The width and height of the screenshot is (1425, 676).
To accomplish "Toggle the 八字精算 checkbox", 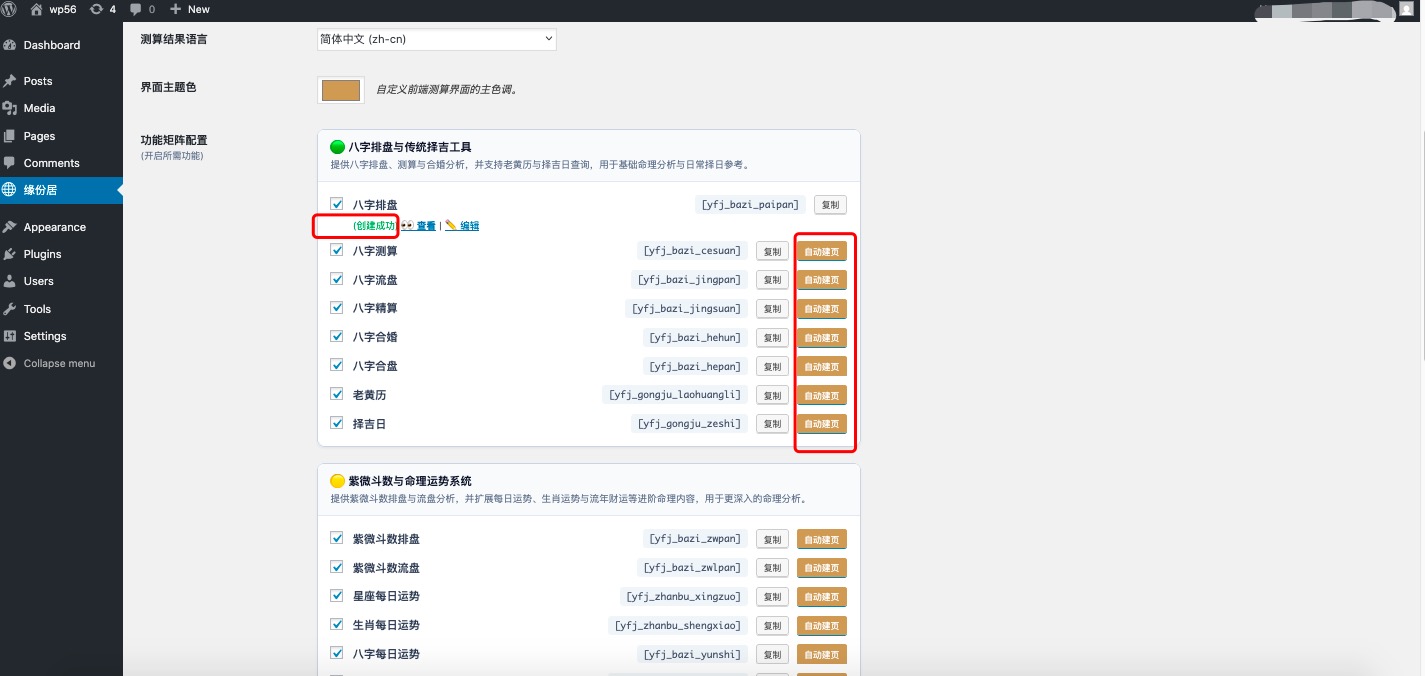I will [337, 307].
